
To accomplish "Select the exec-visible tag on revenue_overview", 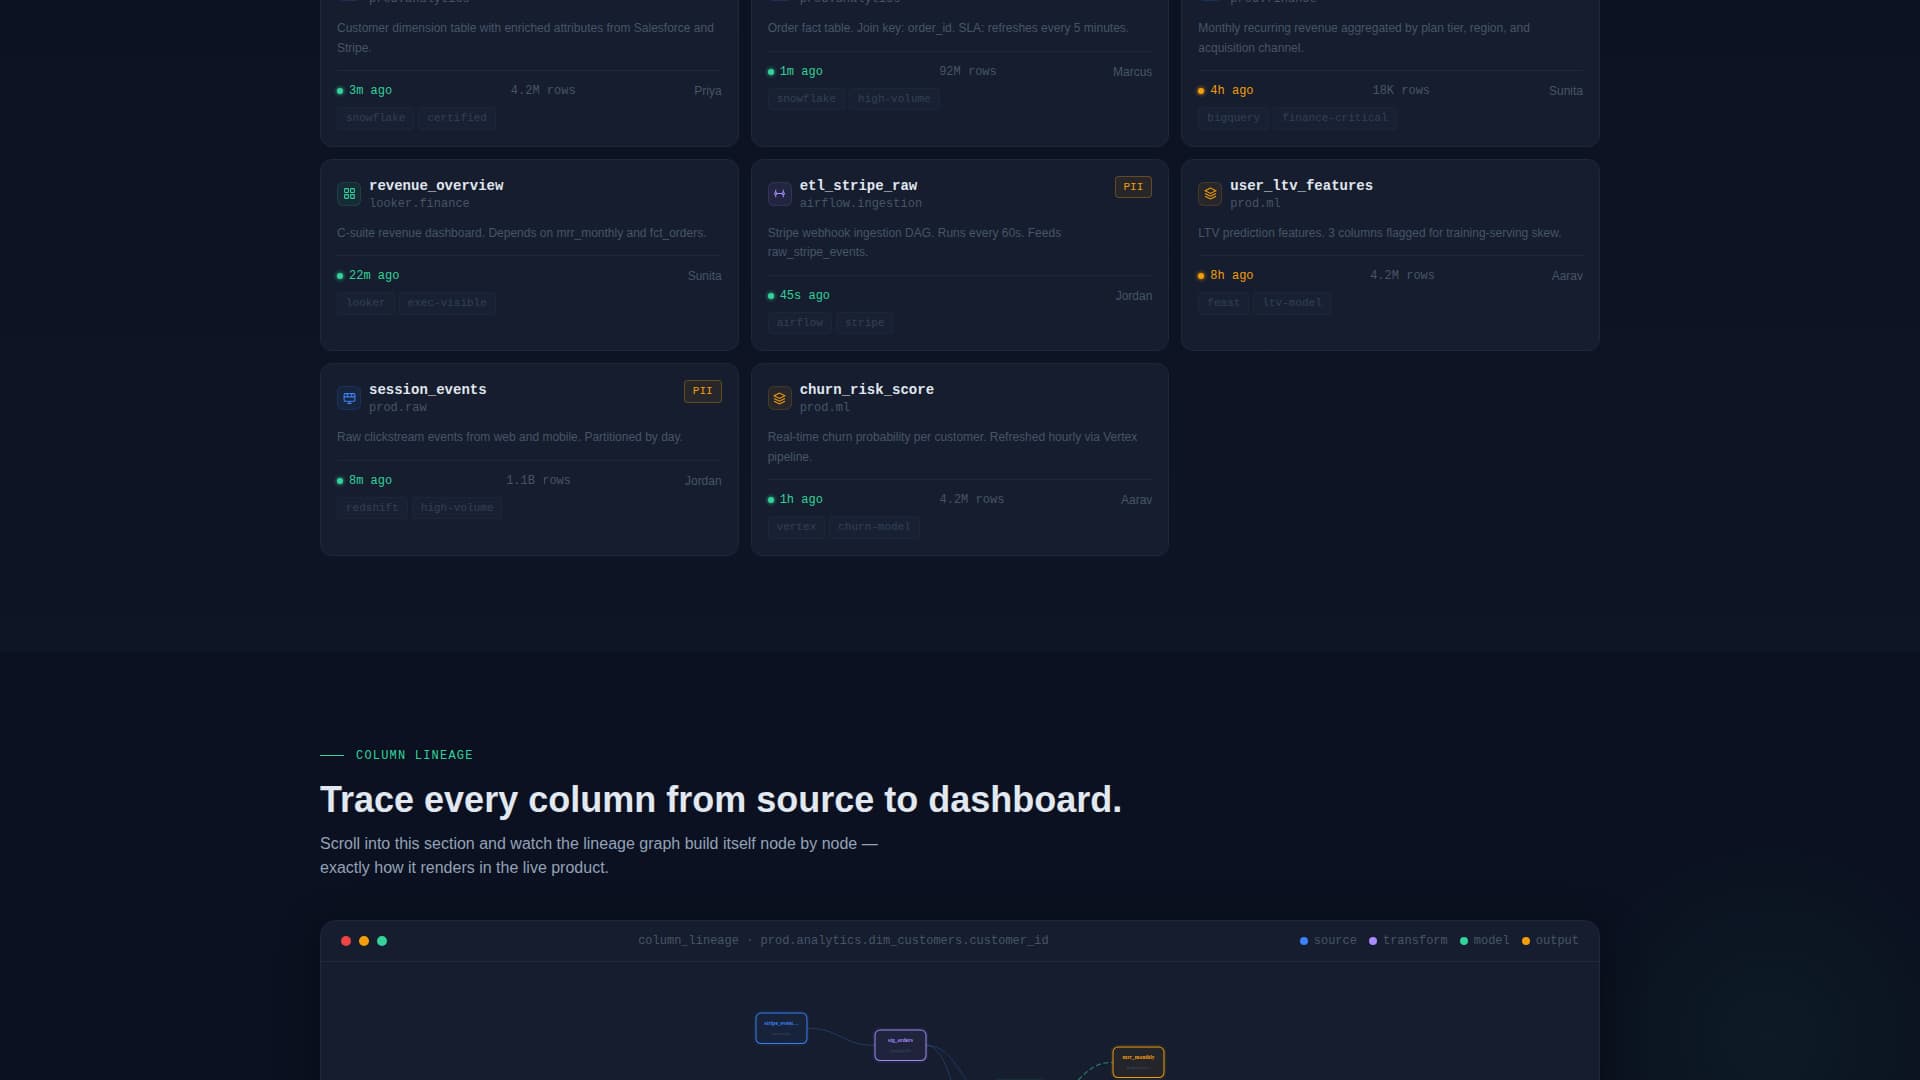I will click(x=446, y=302).
